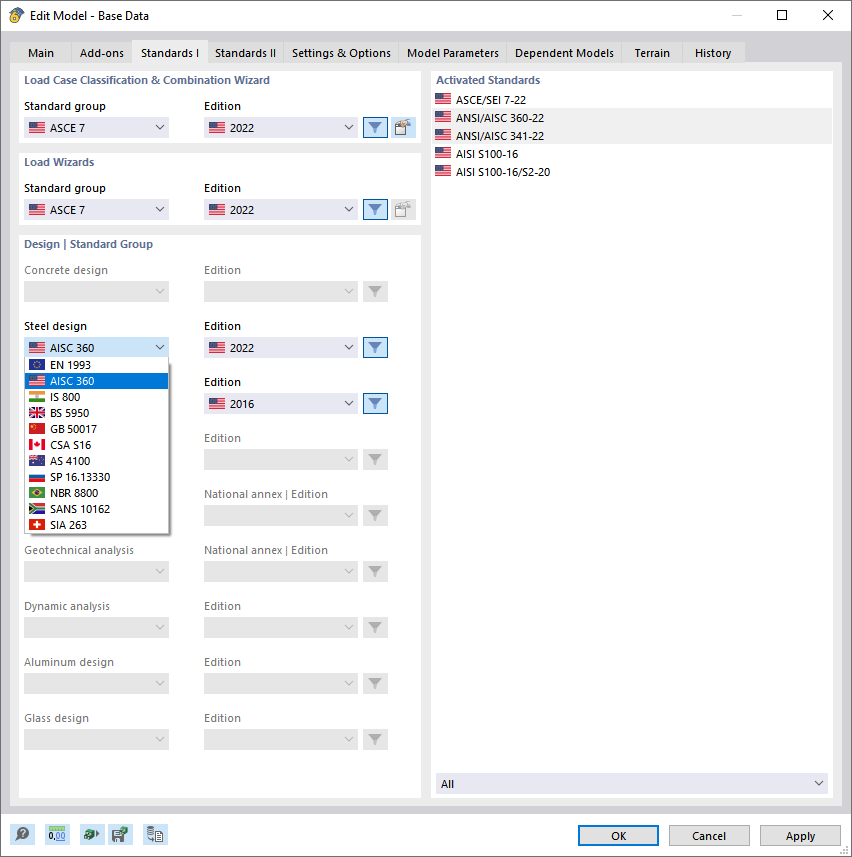Viewport: 852px width, 857px height.
Task: Confirm with the OK button
Action: 619,836
